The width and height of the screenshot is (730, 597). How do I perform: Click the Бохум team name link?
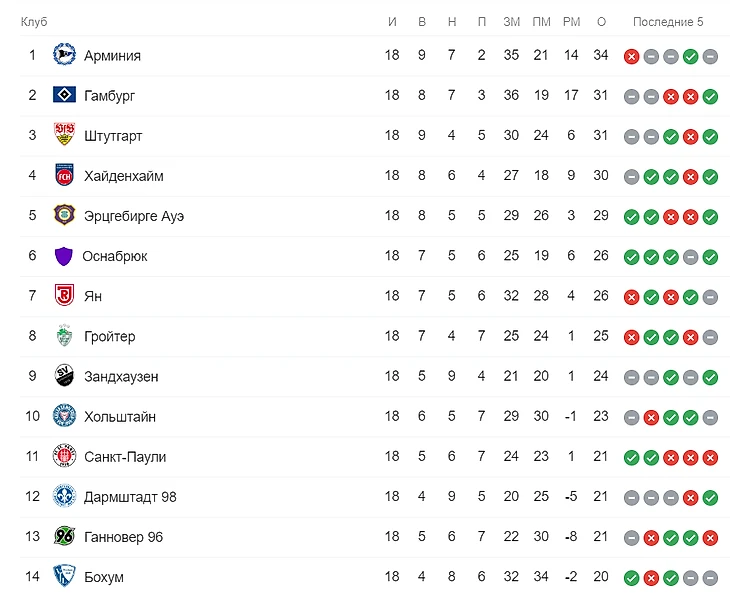(104, 577)
